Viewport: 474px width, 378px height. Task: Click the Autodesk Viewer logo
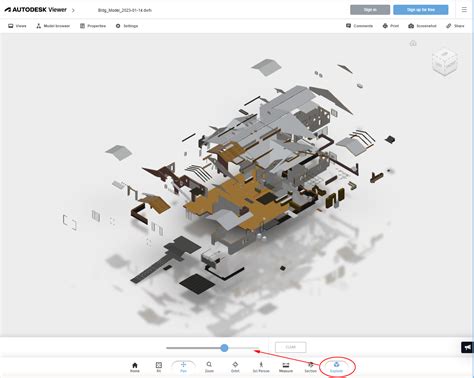(x=35, y=10)
